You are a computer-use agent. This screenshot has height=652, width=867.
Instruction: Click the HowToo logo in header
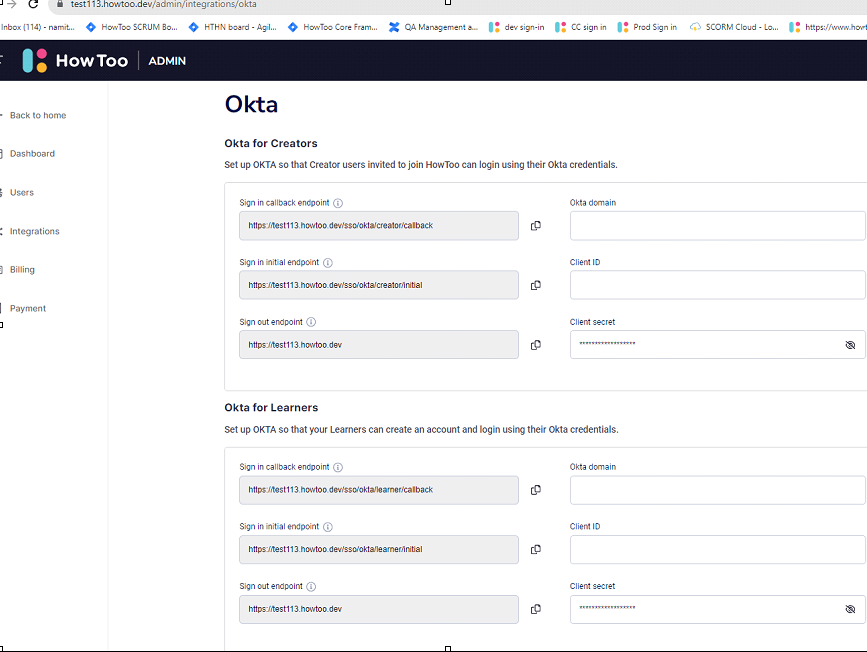[76, 61]
